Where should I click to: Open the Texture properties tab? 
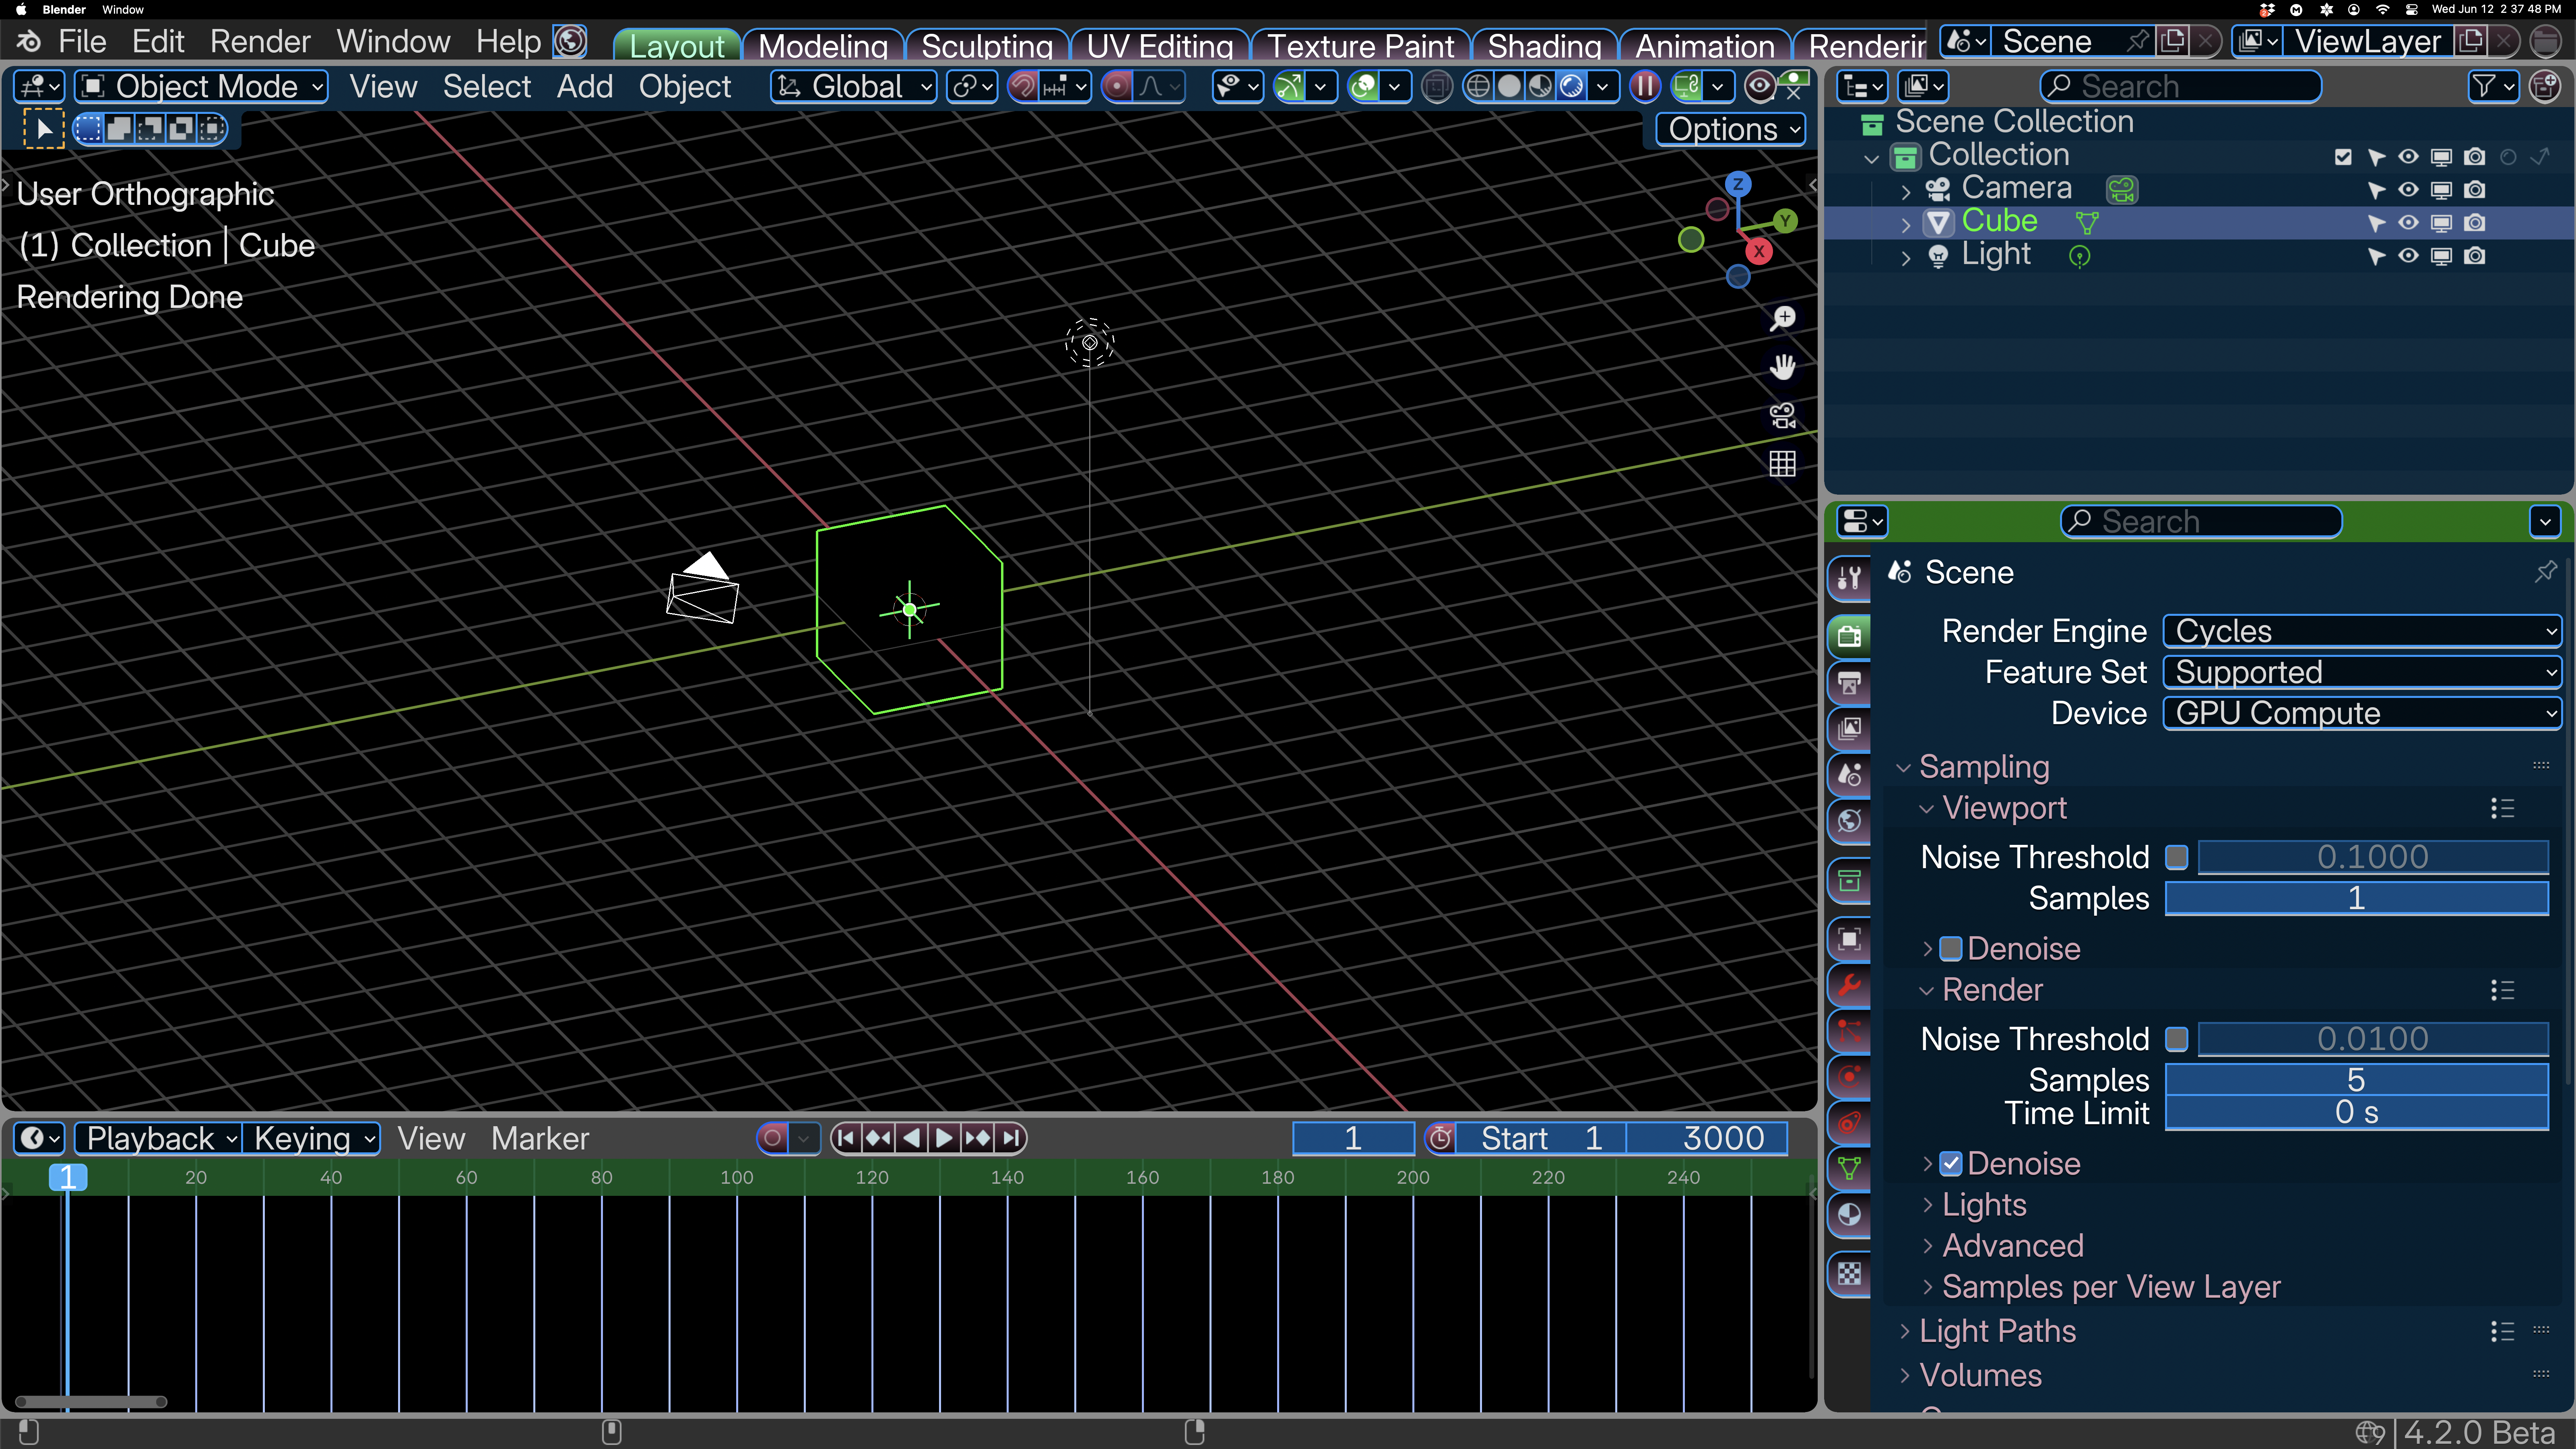pos(1849,1273)
